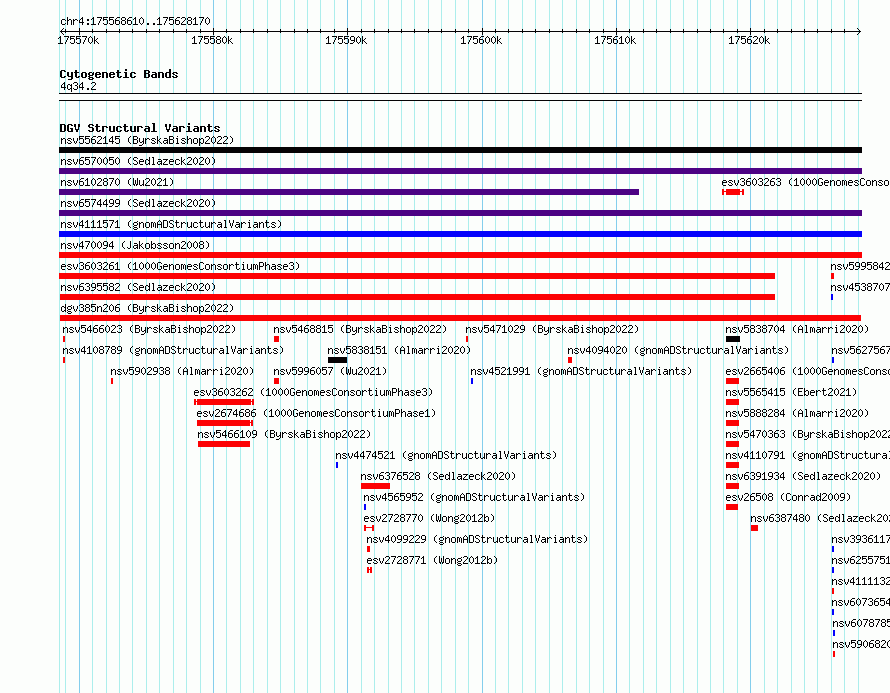The height and width of the screenshot is (693, 890).
Task: Open the esv3603263 variant label
Action: click(805, 182)
